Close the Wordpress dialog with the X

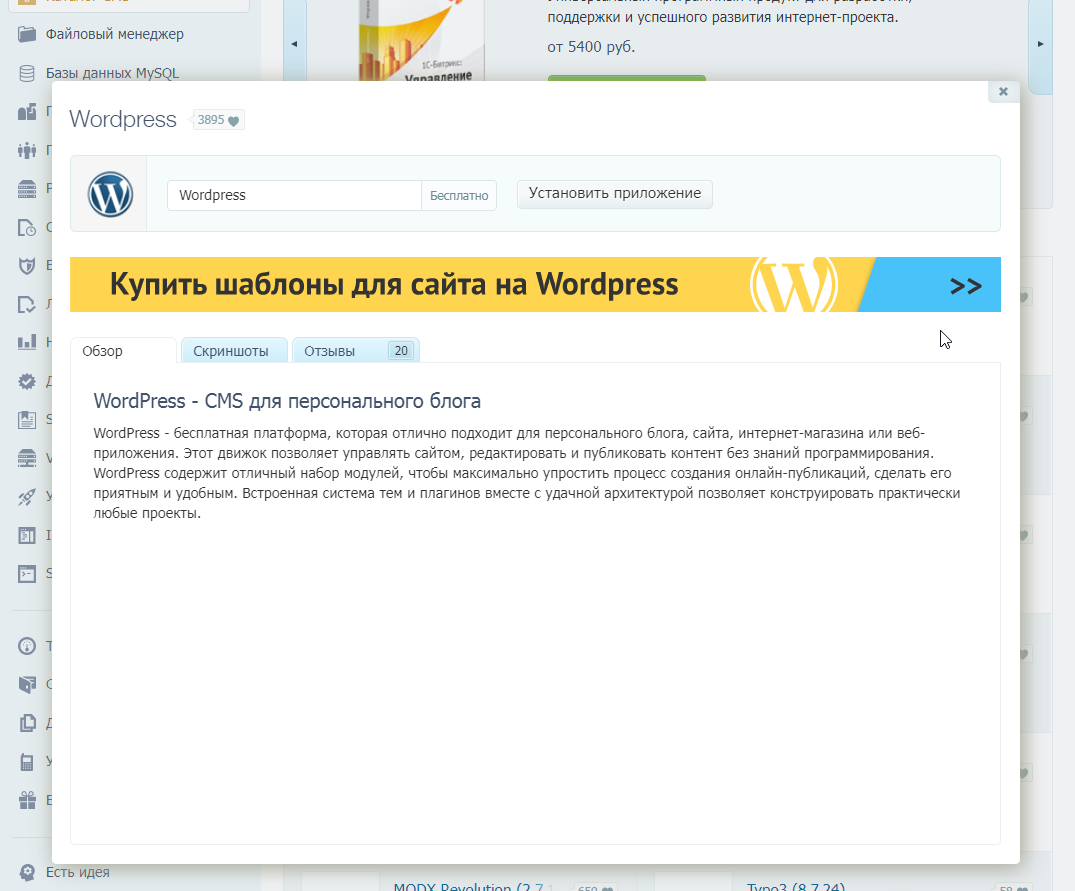[1003, 92]
